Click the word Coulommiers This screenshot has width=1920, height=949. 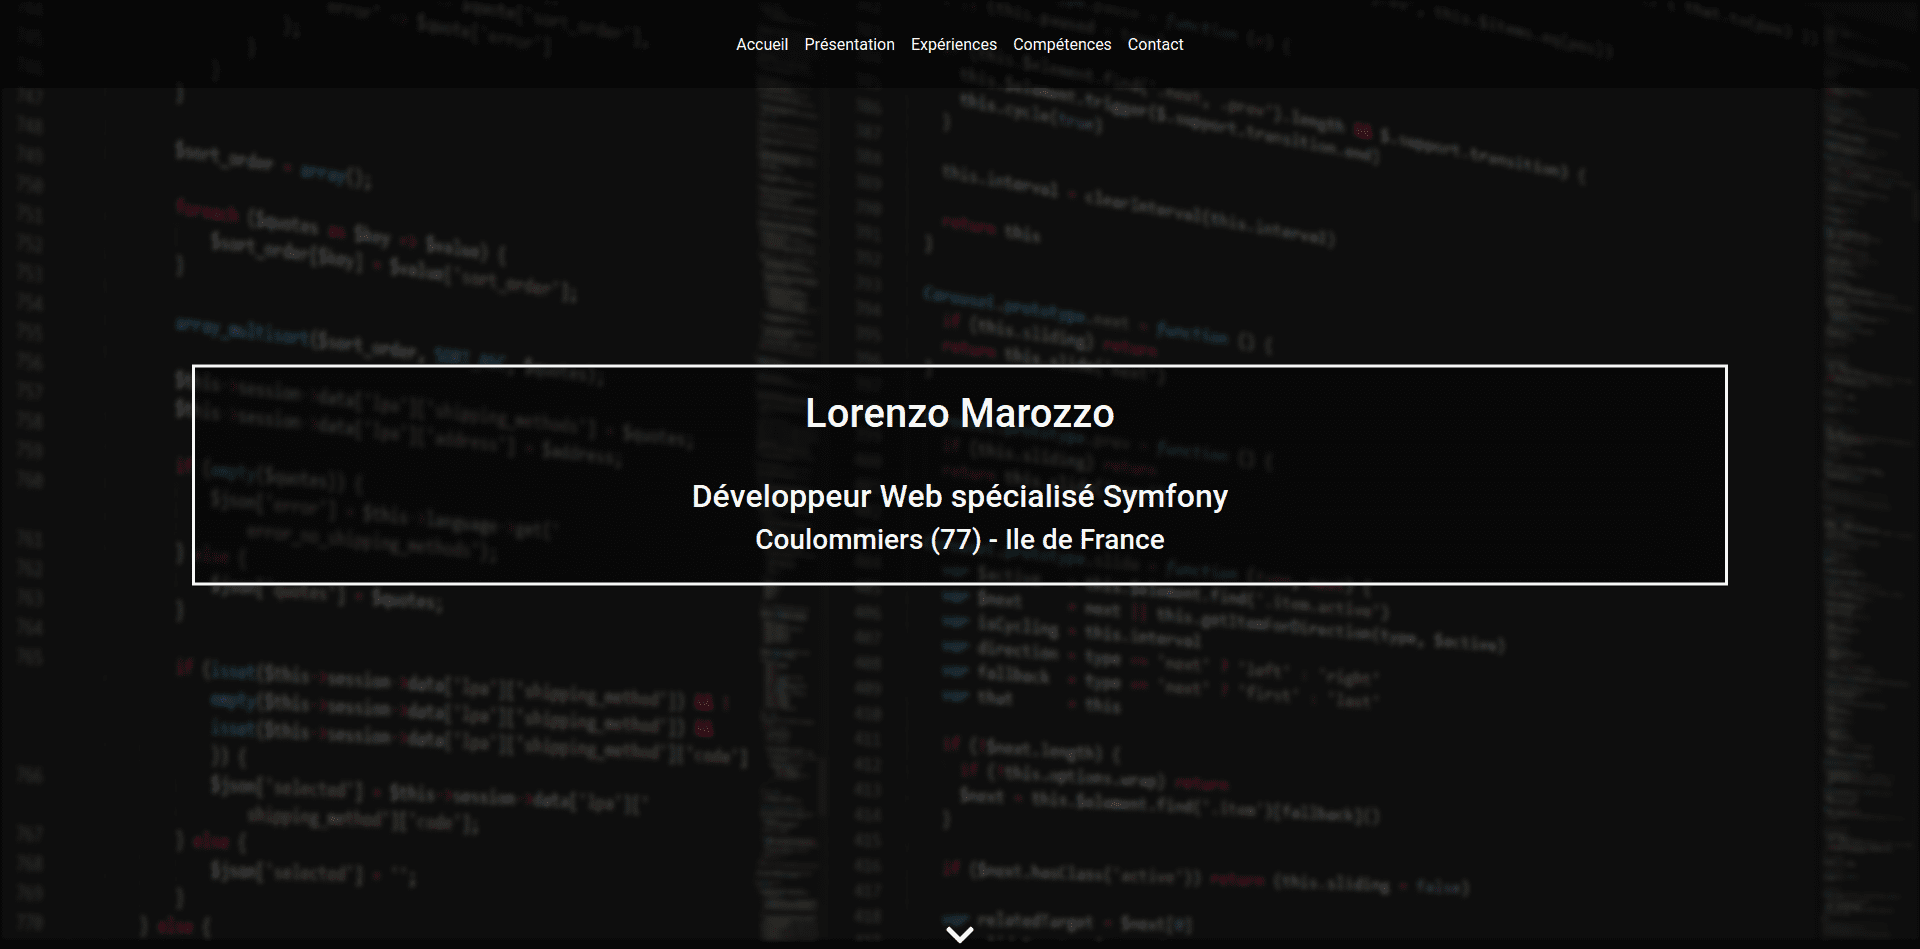tap(839, 540)
